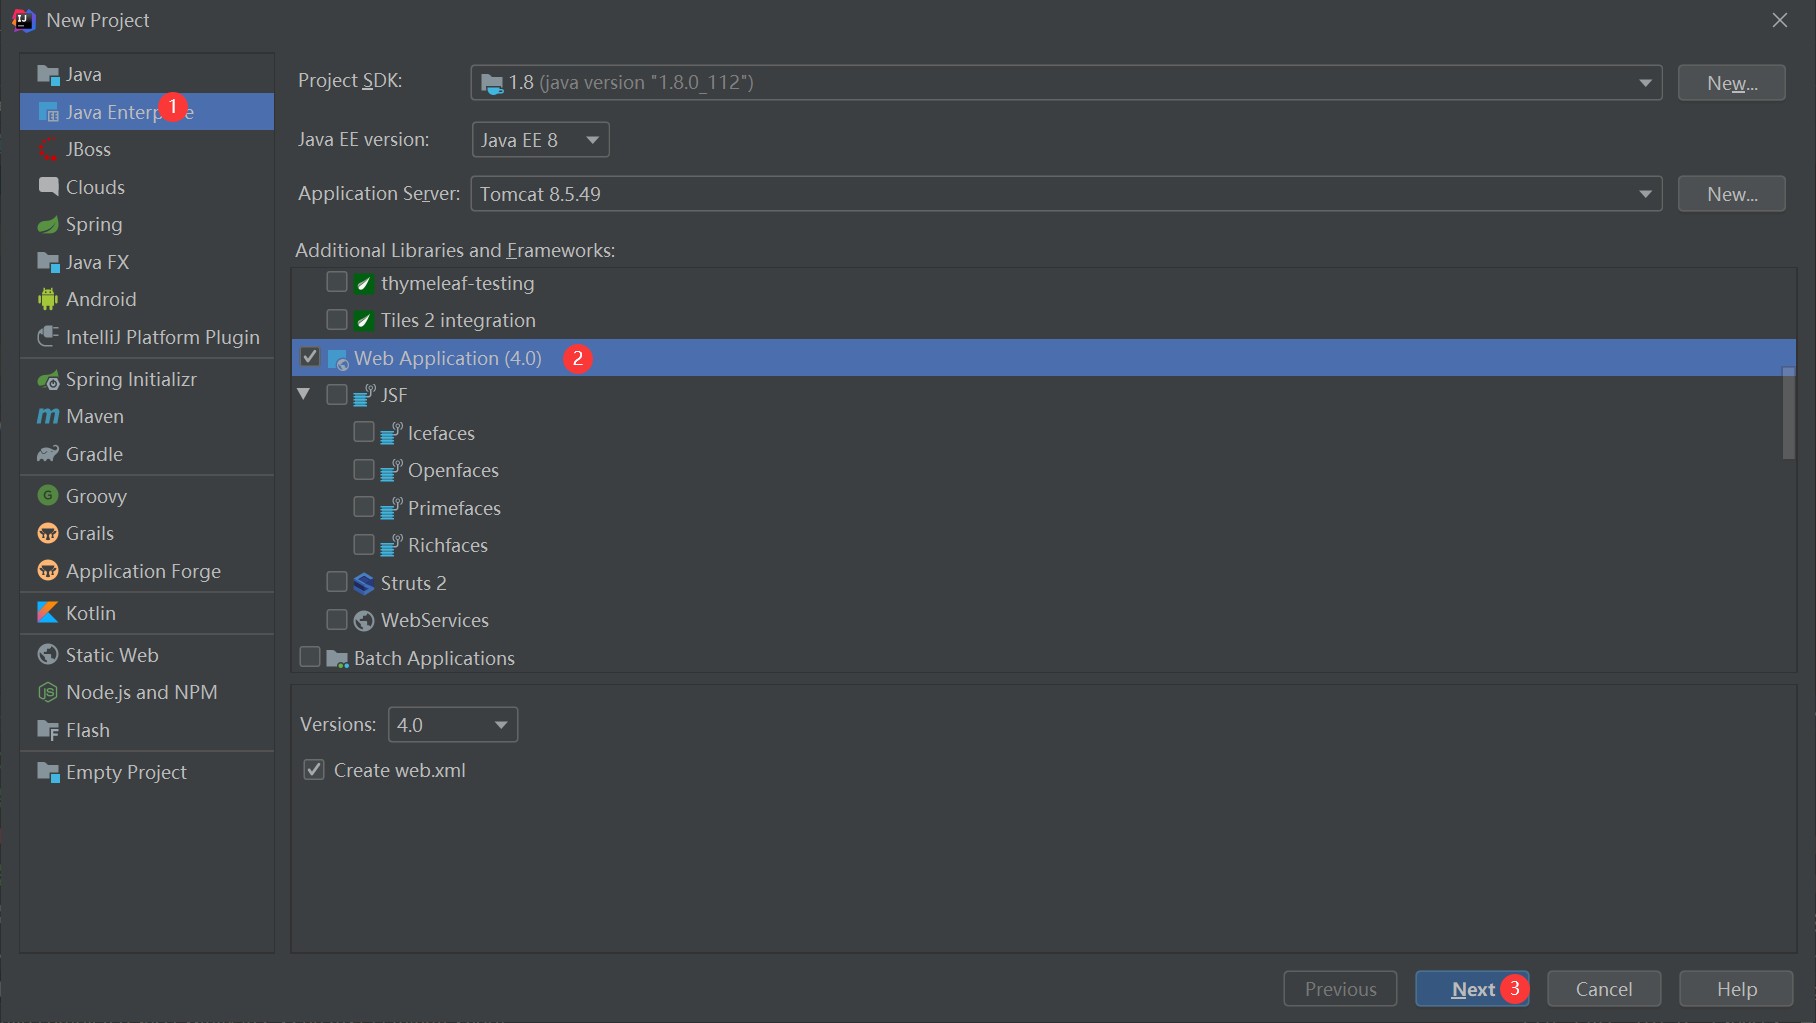Close the New Project dialog

coord(1780,20)
